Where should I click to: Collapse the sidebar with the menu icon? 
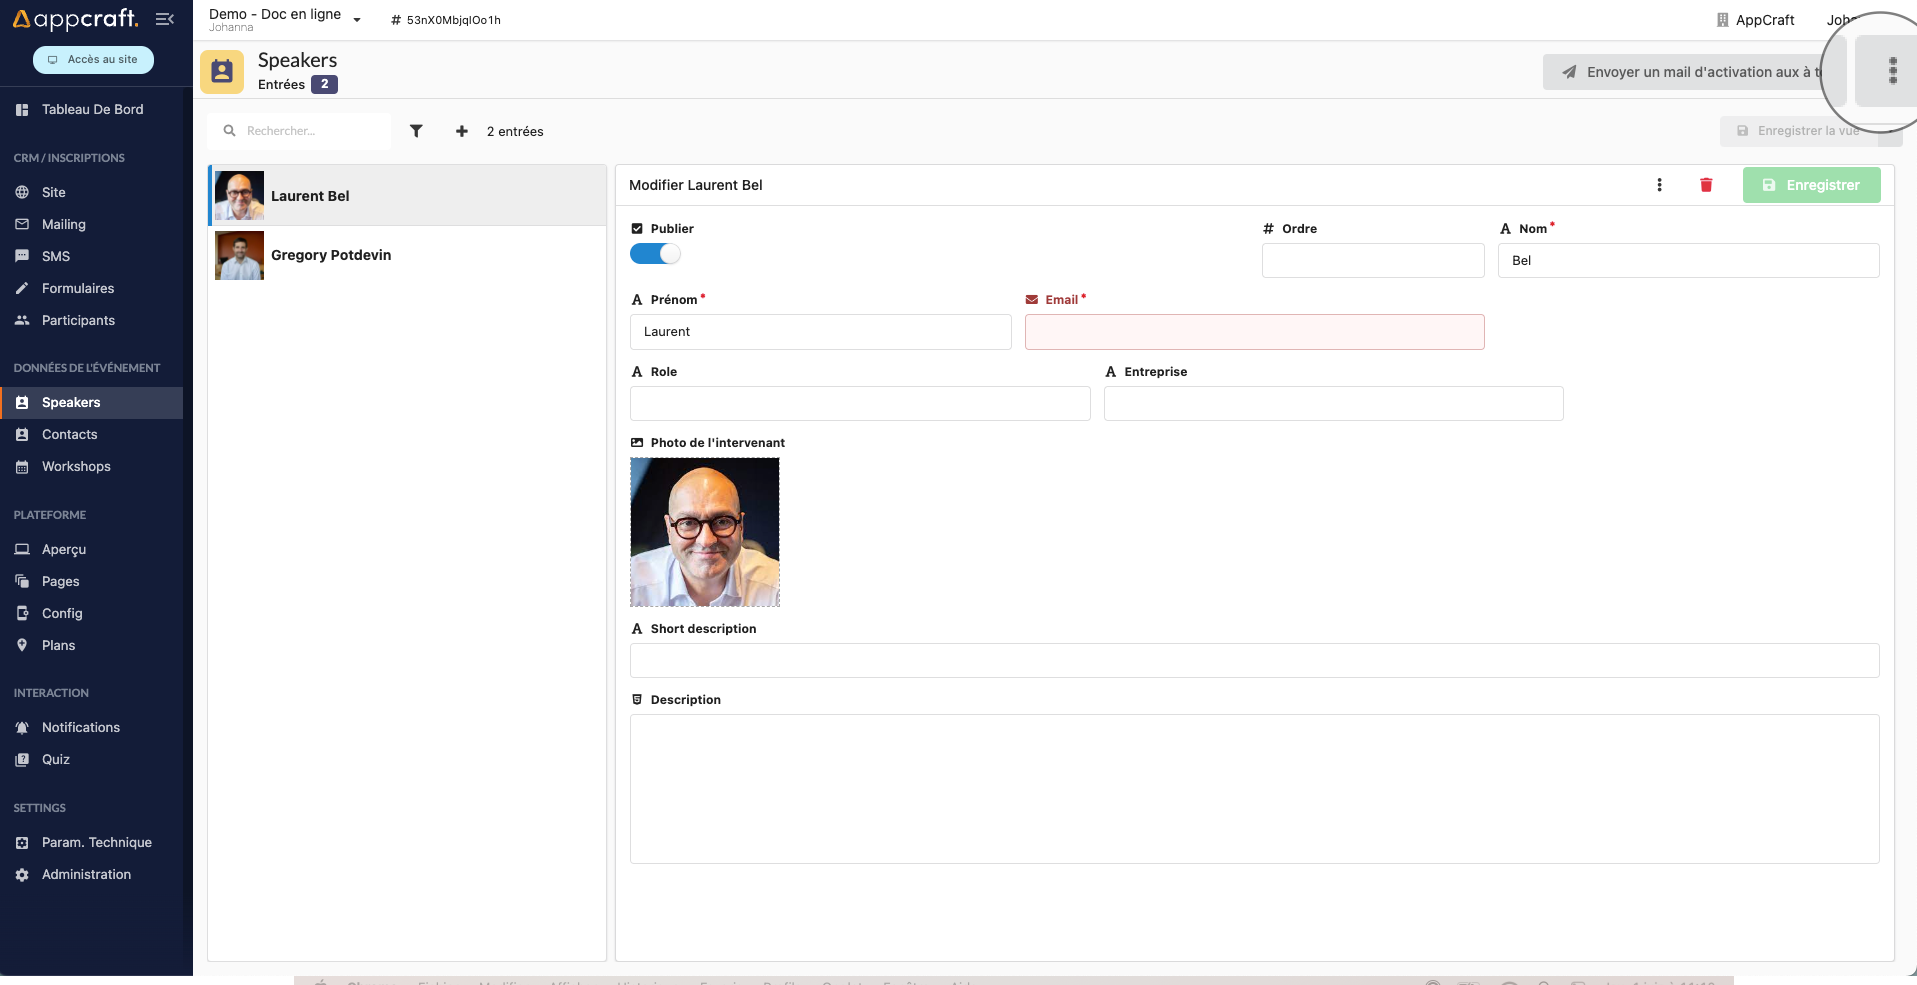click(165, 19)
